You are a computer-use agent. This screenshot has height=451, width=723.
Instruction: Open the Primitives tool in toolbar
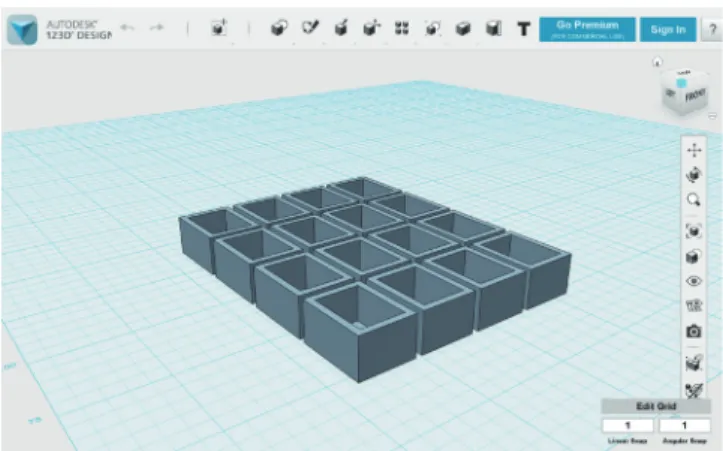(x=279, y=29)
